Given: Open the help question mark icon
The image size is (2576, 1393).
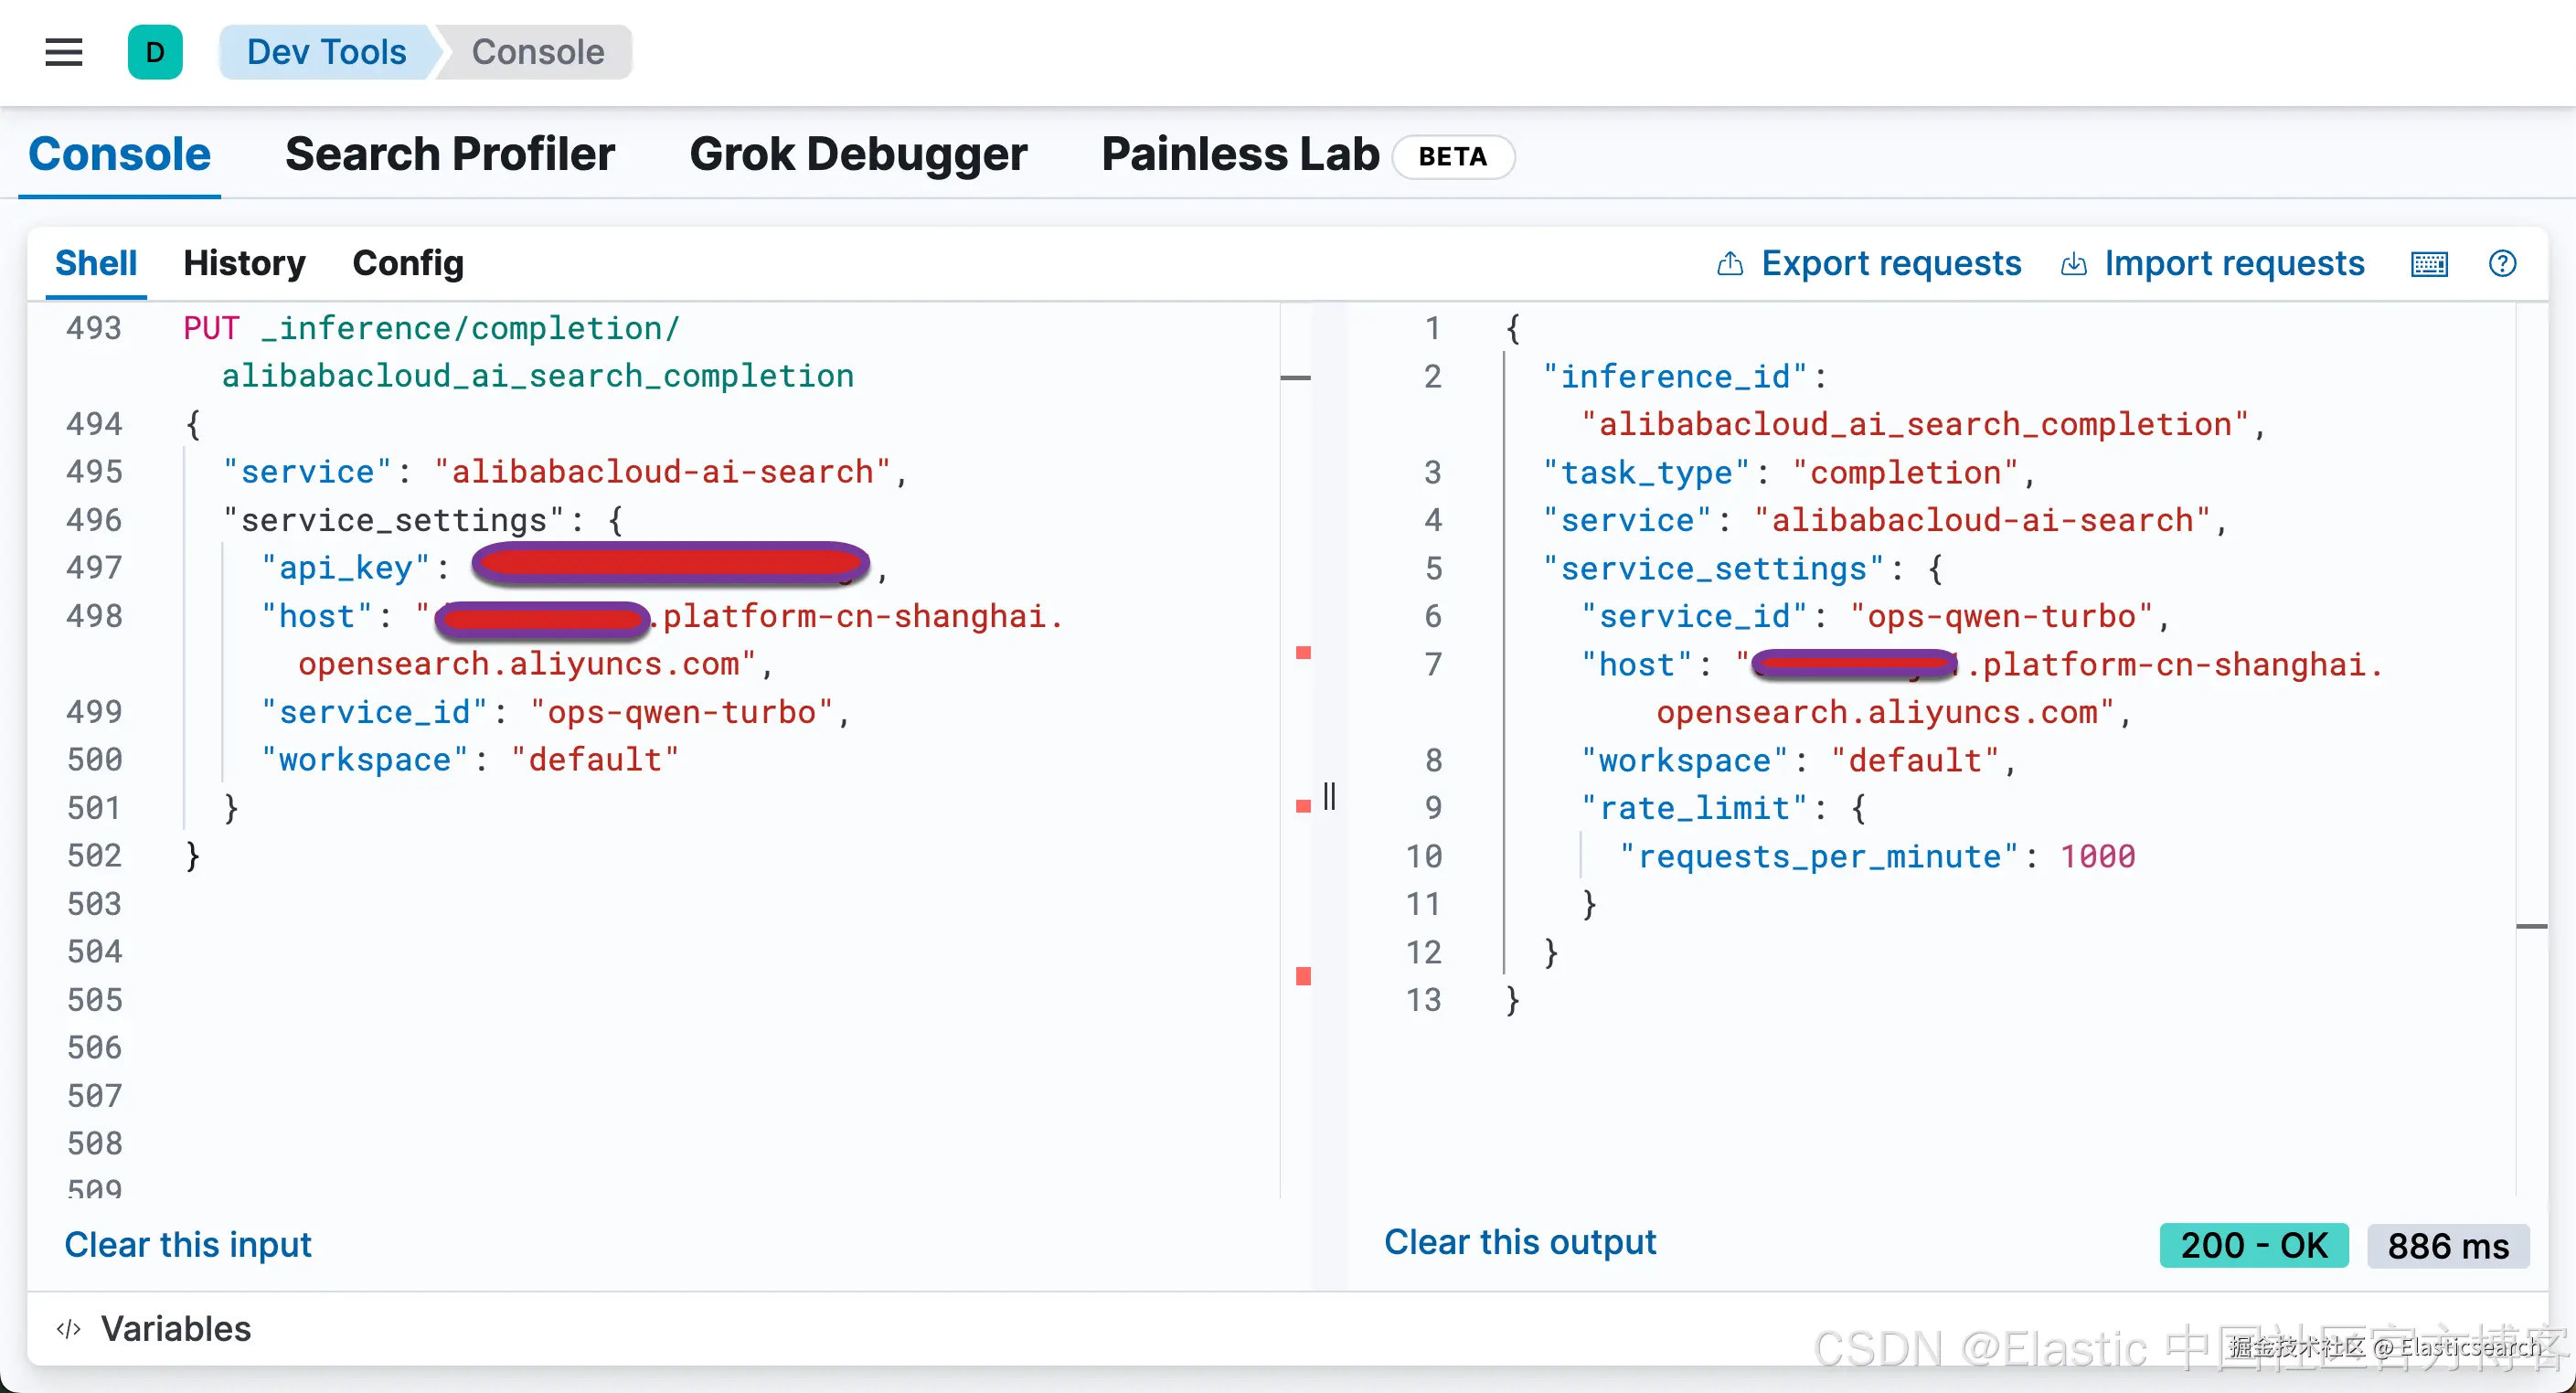Looking at the screenshot, I should click(2502, 264).
